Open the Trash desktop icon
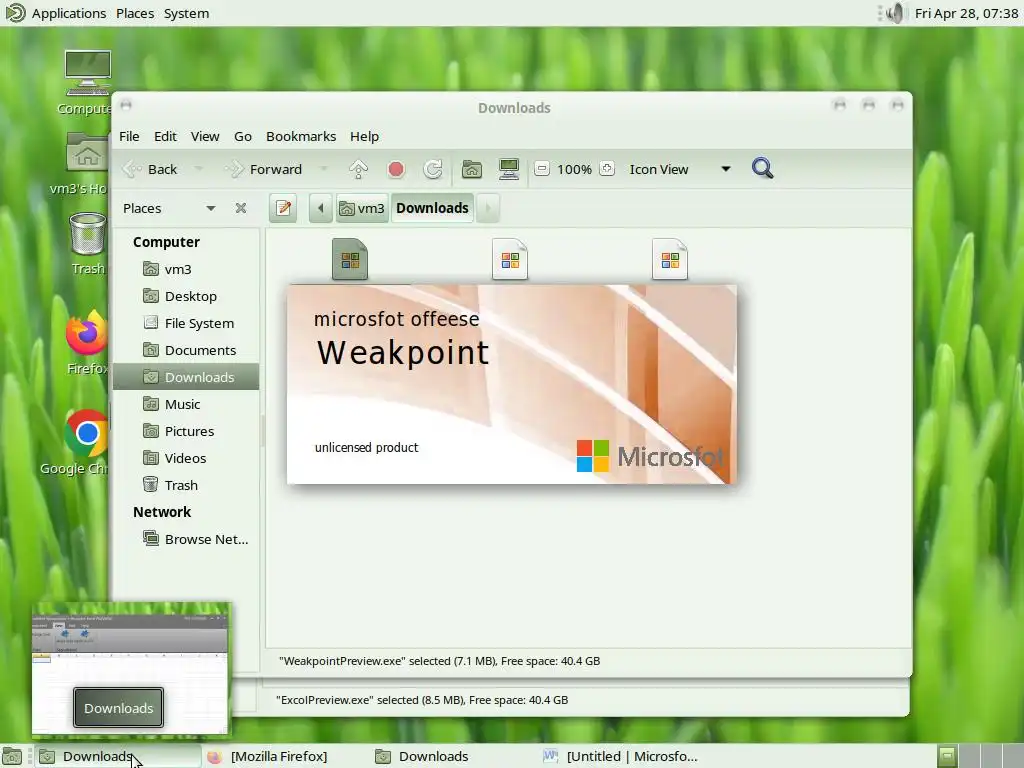The image size is (1024, 768). coord(88,244)
